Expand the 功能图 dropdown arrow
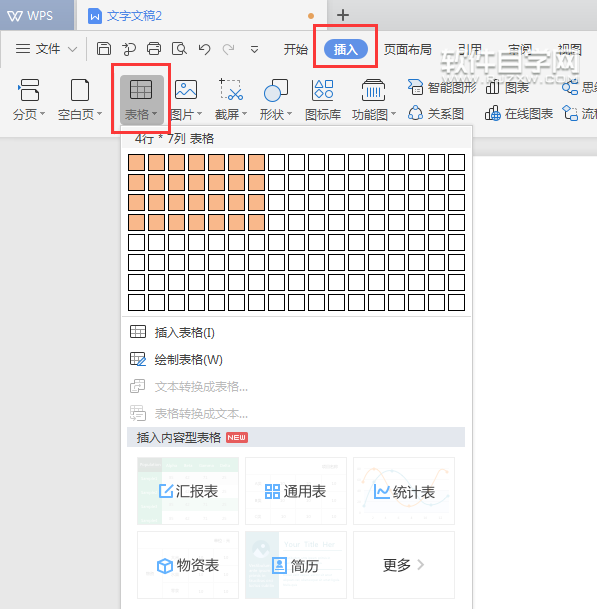Image resolution: width=597 pixels, height=609 pixels. point(393,114)
